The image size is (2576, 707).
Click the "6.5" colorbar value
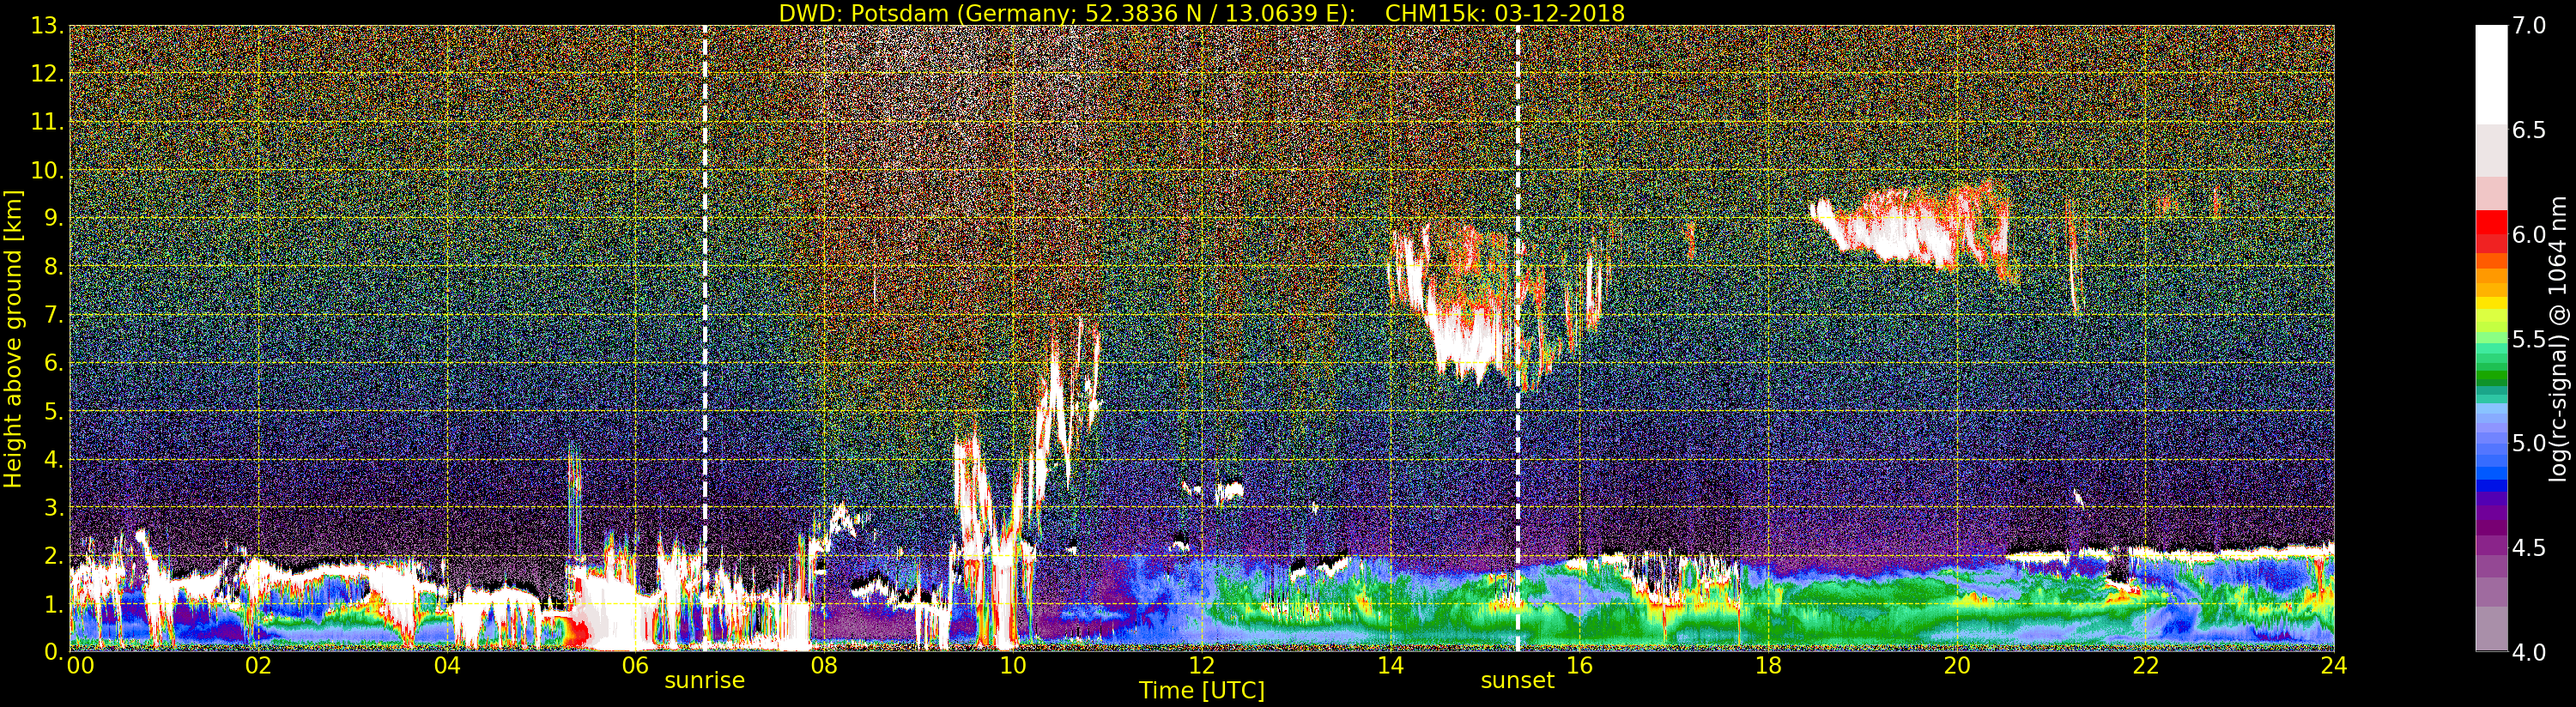2529,130
